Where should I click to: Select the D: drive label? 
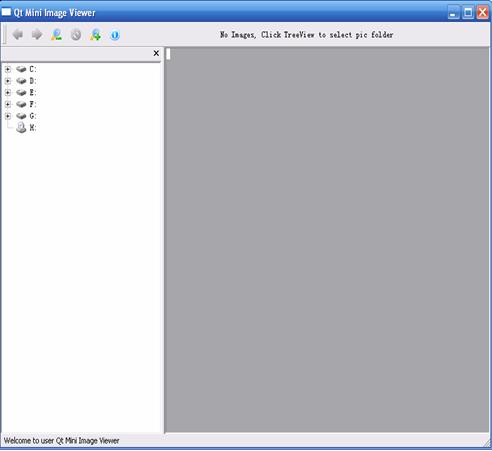[x=33, y=81]
